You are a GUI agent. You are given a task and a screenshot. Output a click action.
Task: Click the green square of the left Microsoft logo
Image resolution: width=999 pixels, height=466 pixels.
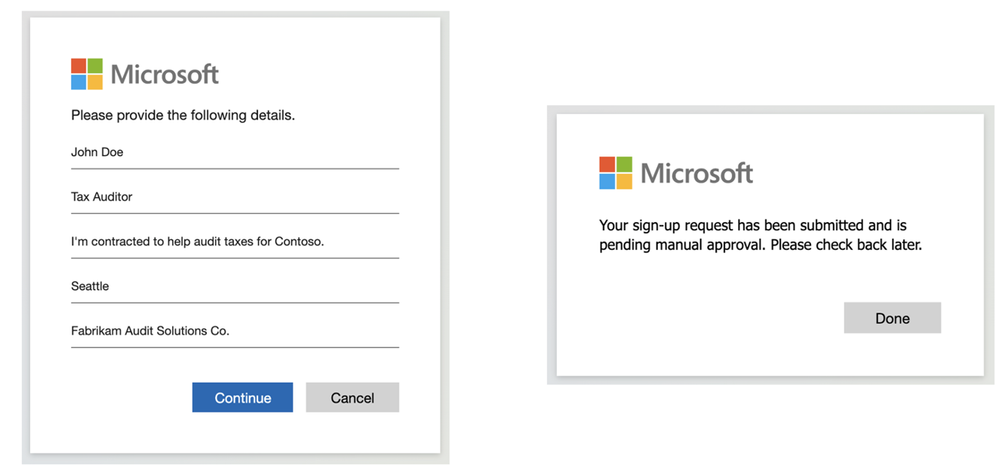tap(95, 66)
